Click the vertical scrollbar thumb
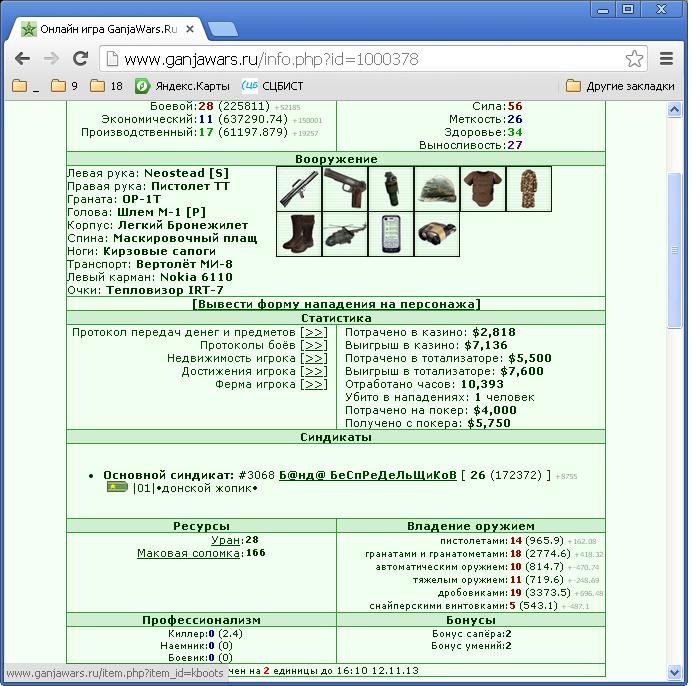The width and height of the screenshot is (692, 686). tap(674, 250)
